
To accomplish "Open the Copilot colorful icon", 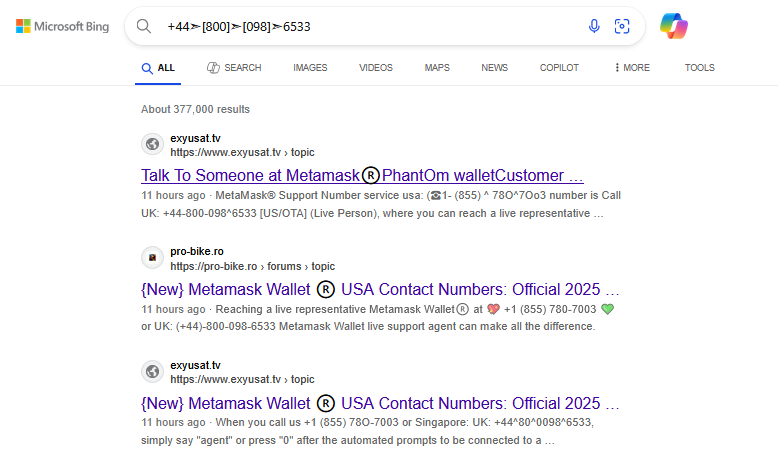I will coord(674,26).
